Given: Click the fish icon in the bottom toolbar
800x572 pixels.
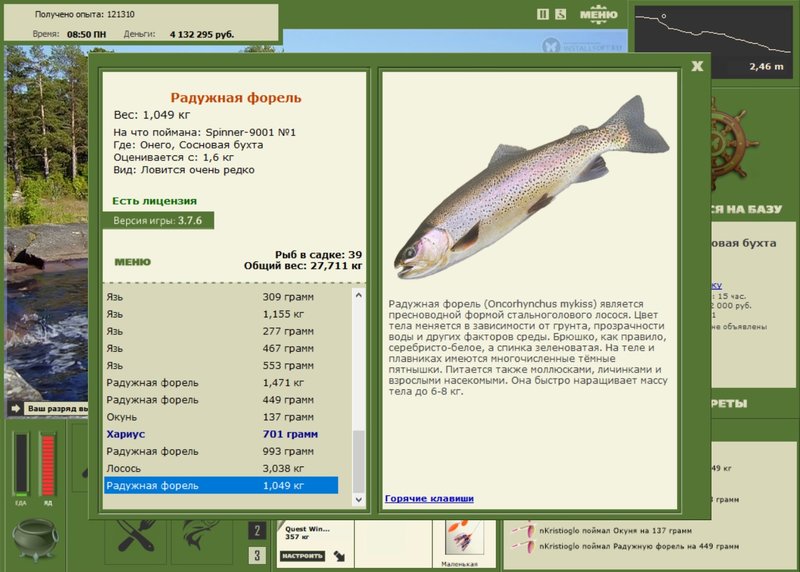Looking at the screenshot, I should 201,537.
